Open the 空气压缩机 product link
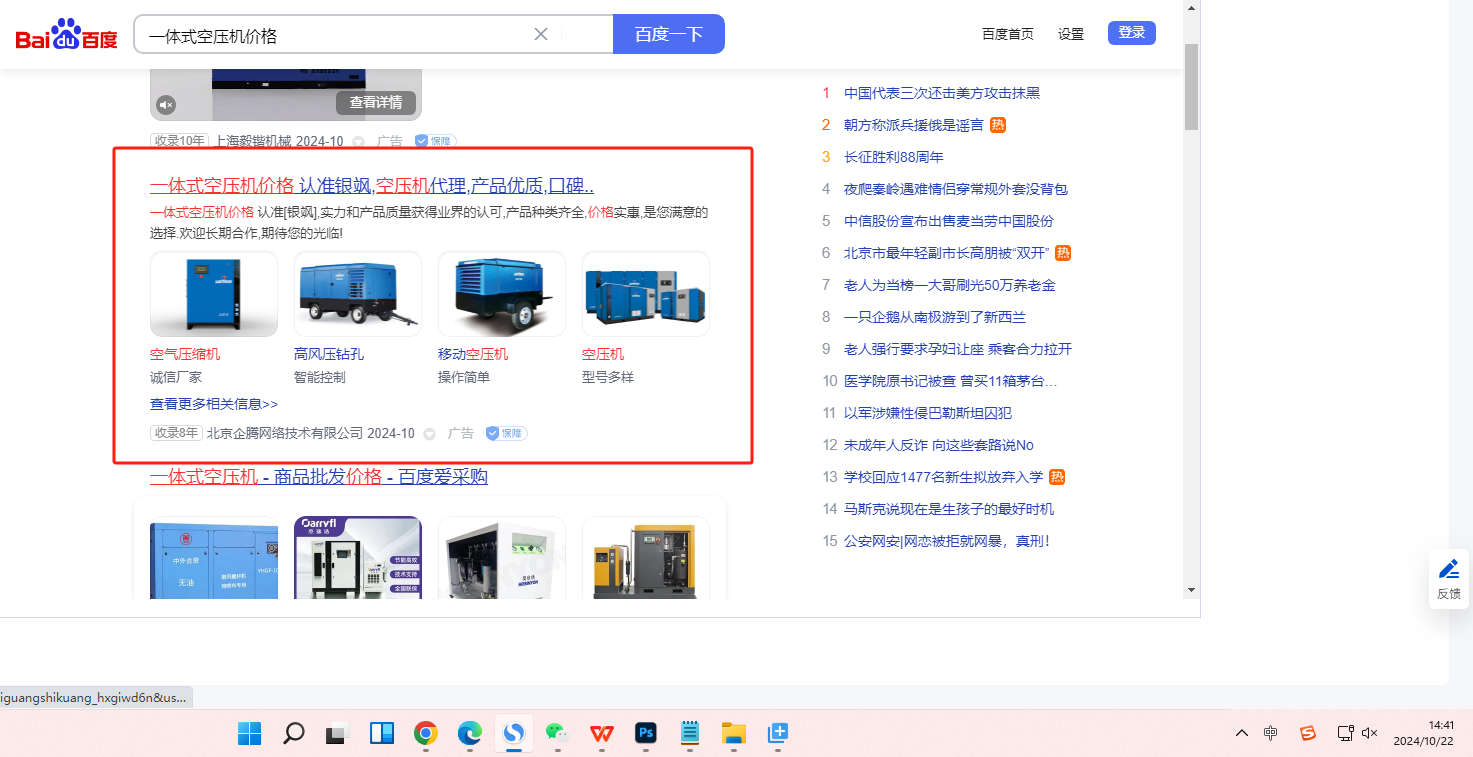The height and width of the screenshot is (757, 1473). click(185, 354)
